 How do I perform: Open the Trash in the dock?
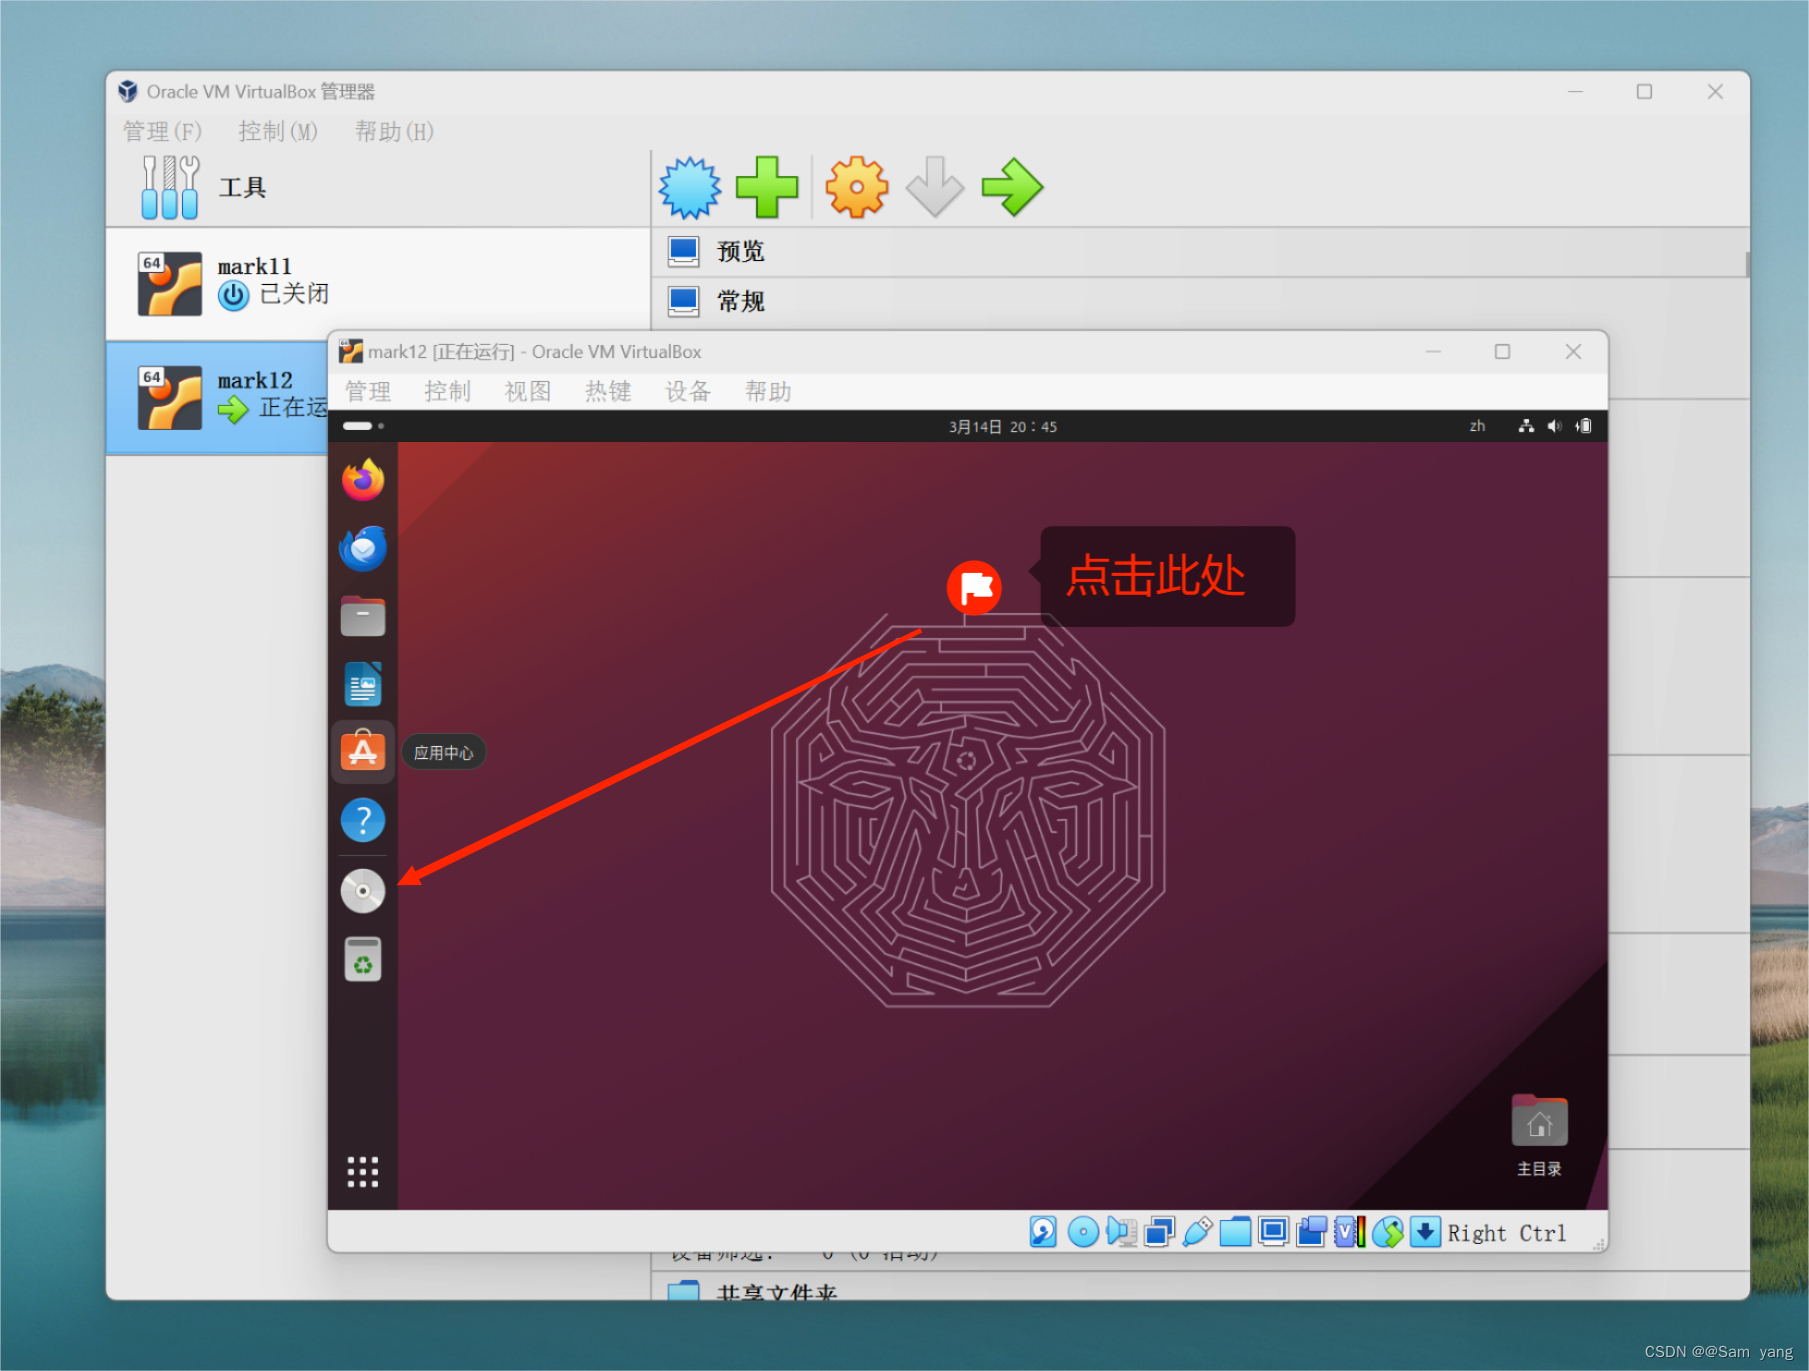click(363, 959)
